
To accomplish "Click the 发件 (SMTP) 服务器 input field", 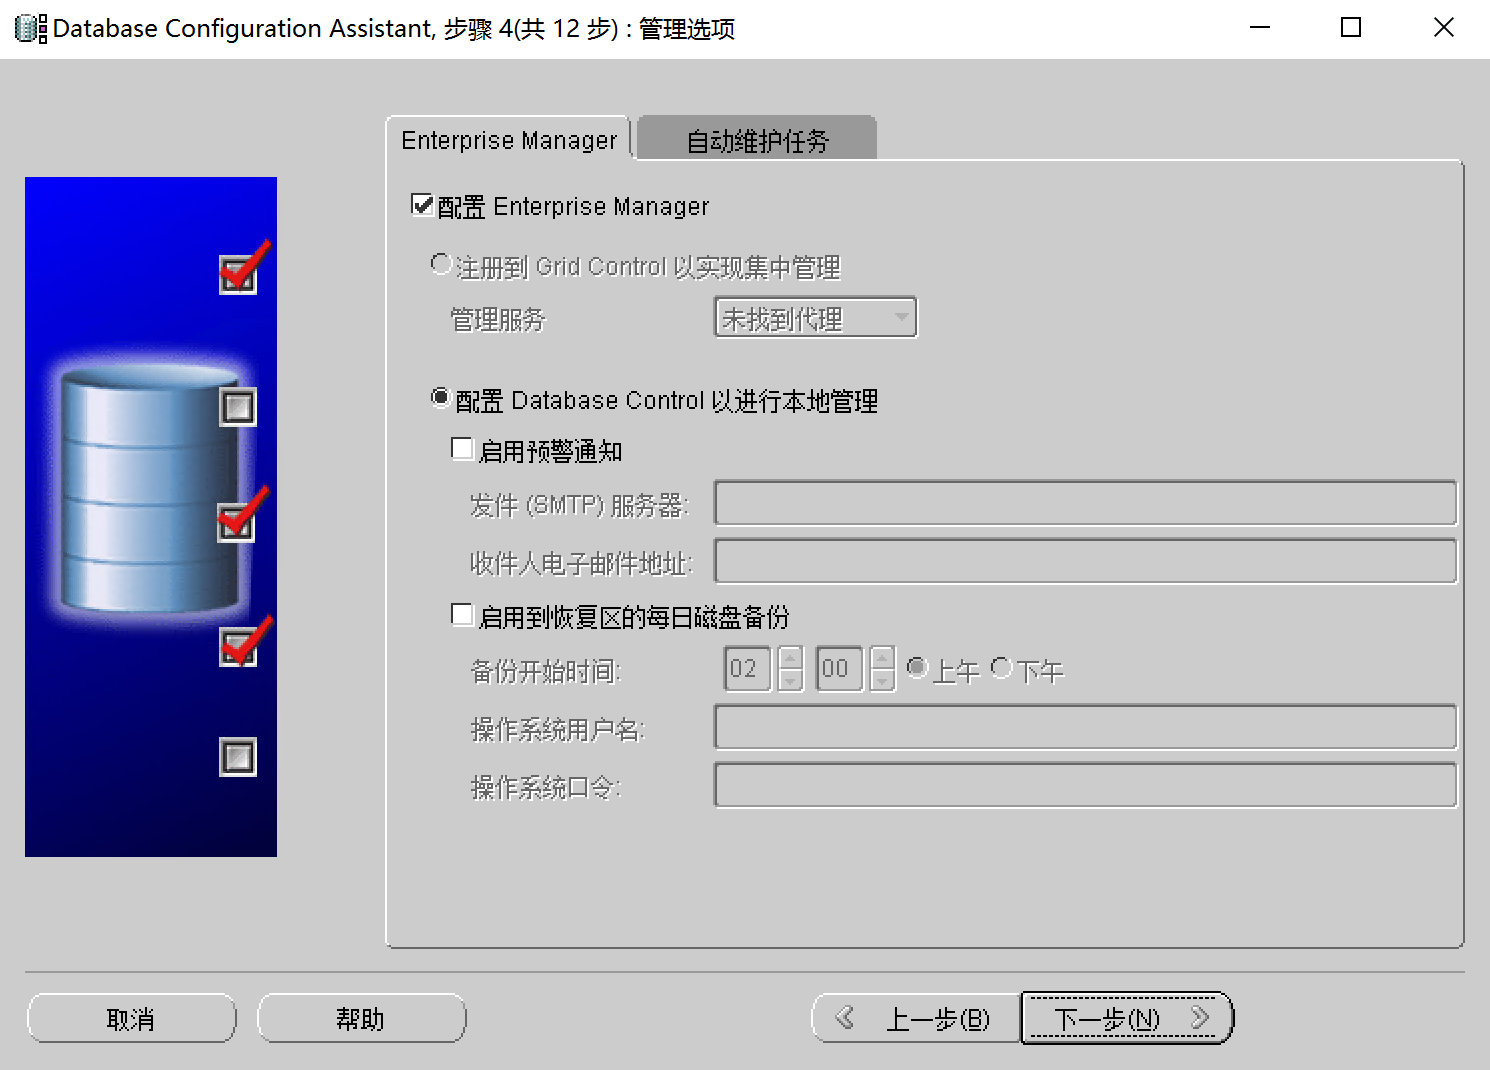I will tap(1084, 503).
